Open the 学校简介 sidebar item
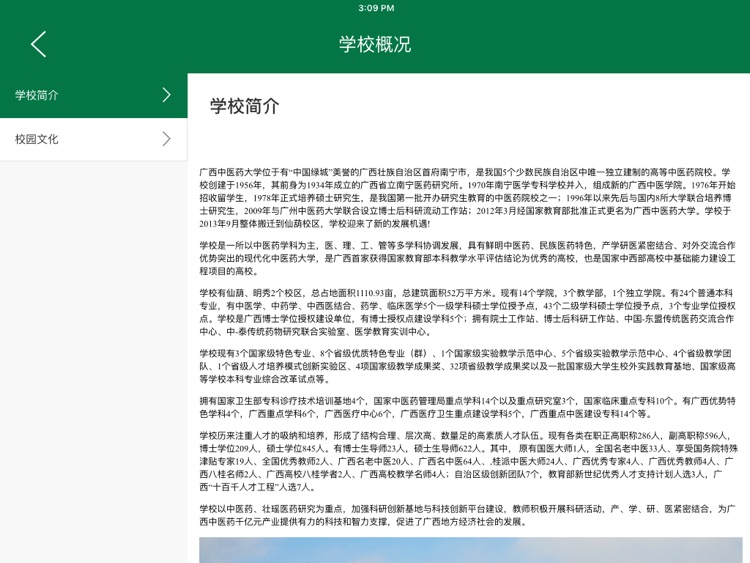750x563 pixels. click(94, 95)
